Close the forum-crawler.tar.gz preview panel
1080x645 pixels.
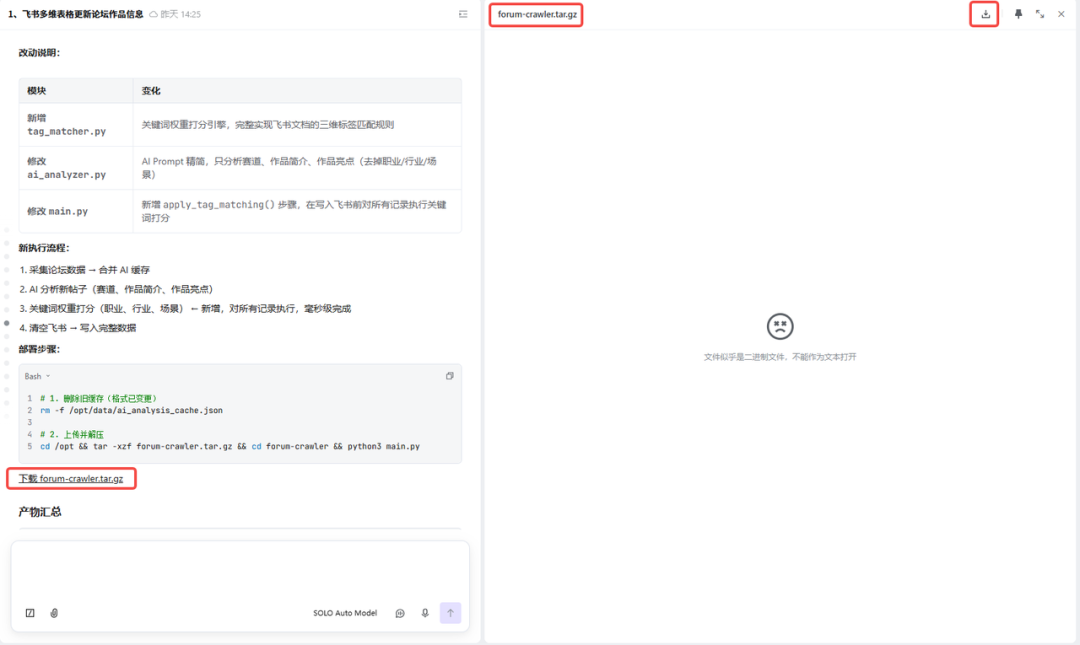tap(1061, 14)
